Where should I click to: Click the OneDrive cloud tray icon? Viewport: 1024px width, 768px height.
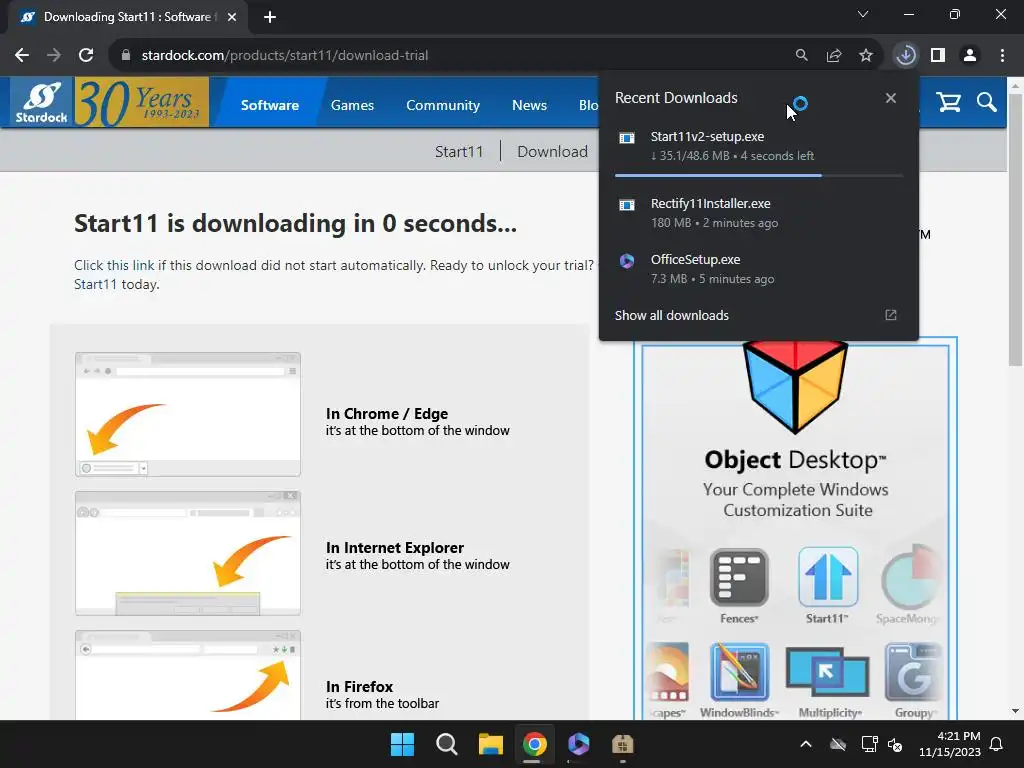coord(838,744)
